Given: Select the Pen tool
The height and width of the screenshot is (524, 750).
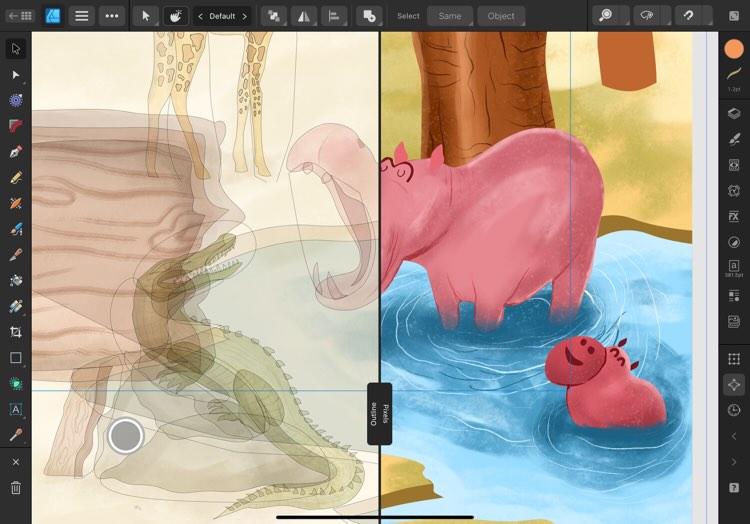Looking at the screenshot, I should point(16,152).
